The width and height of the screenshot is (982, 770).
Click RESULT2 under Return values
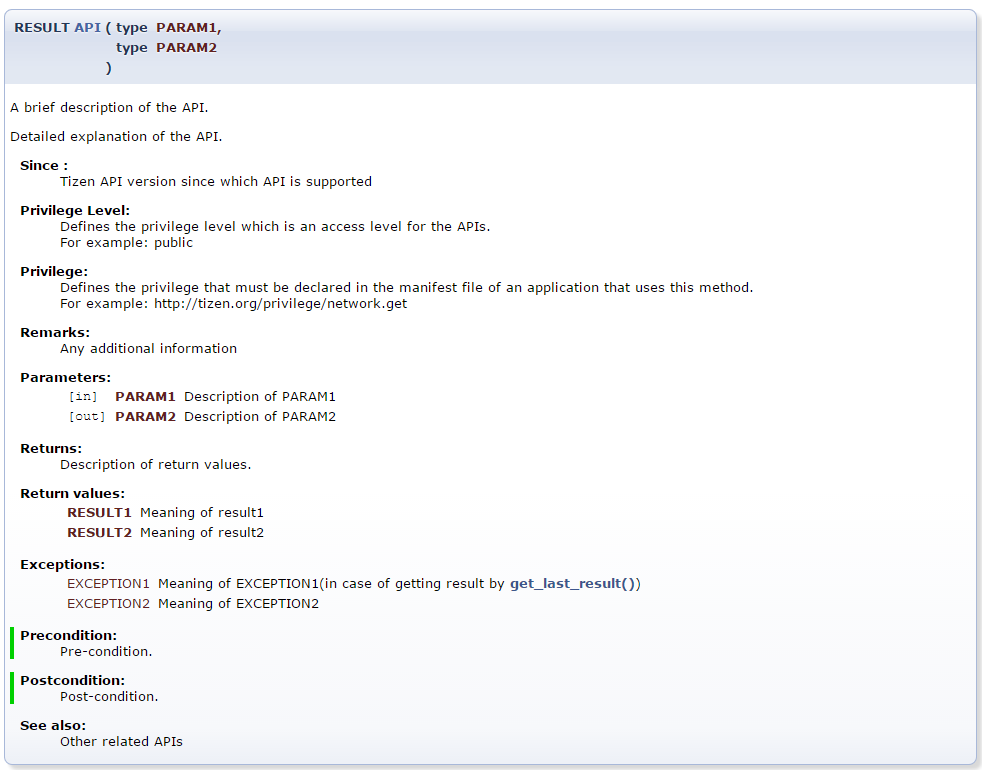pos(99,533)
